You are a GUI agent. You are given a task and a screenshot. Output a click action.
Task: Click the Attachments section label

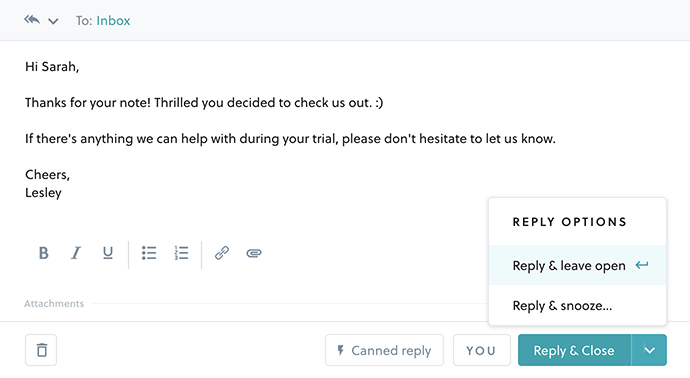pos(54,304)
